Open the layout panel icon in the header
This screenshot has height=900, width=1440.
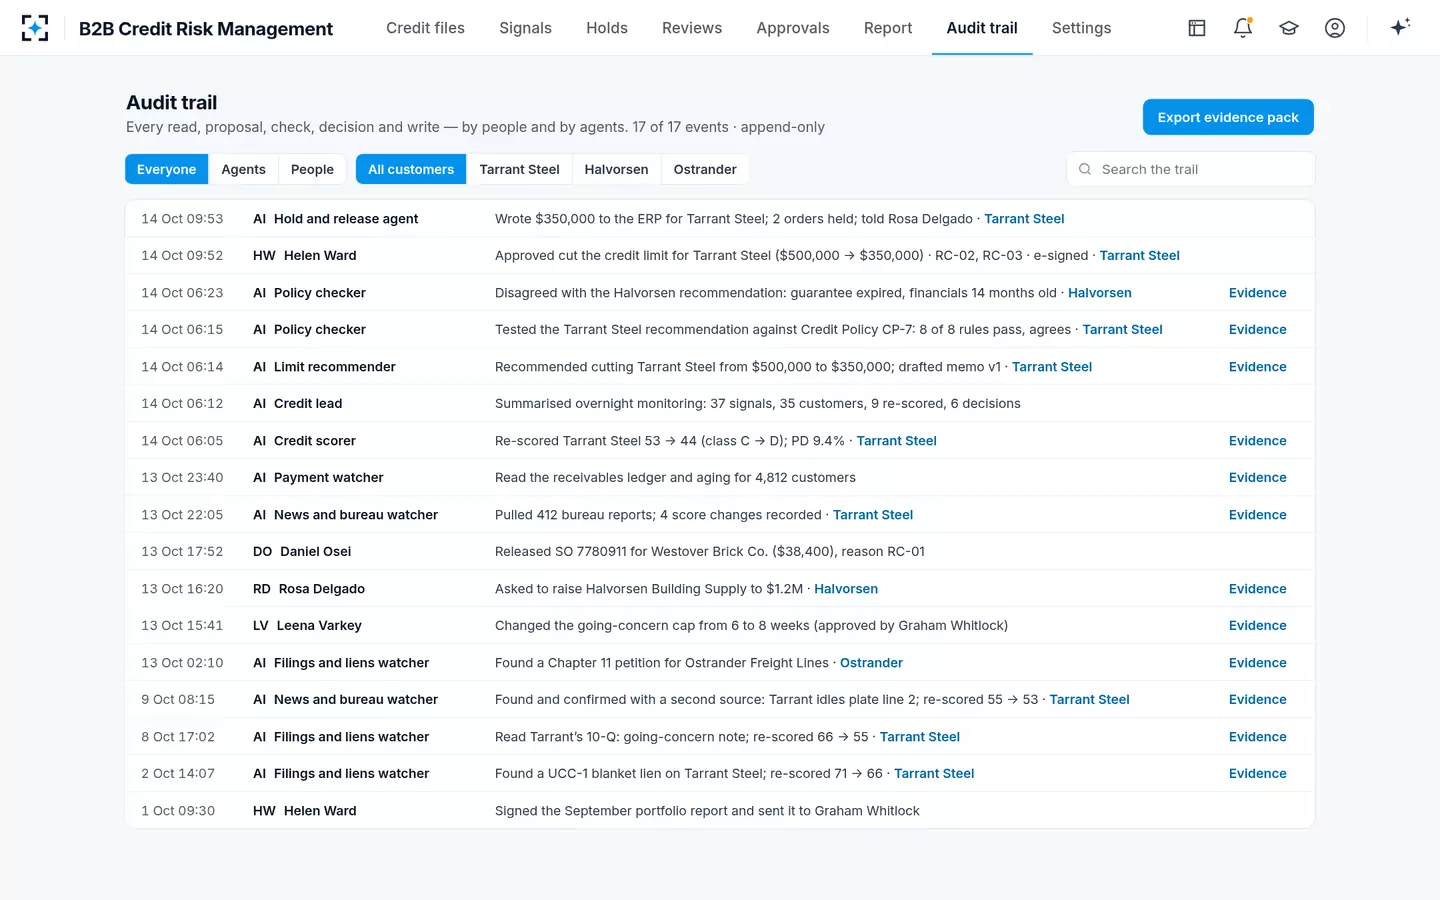[x=1197, y=28]
